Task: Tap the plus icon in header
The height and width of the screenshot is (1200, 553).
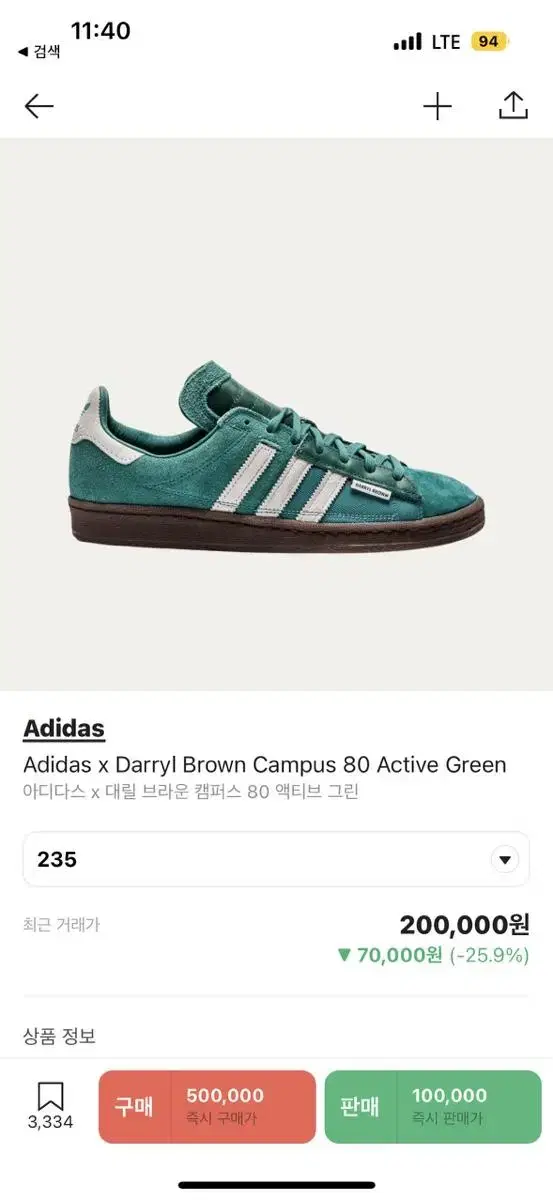Action: pyautogui.click(x=437, y=106)
